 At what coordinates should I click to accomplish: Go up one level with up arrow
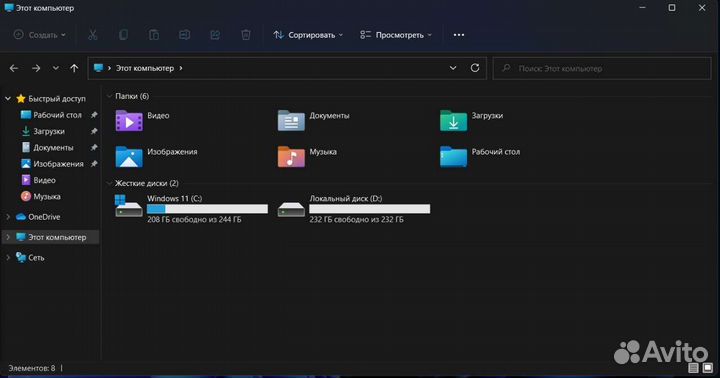74,68
